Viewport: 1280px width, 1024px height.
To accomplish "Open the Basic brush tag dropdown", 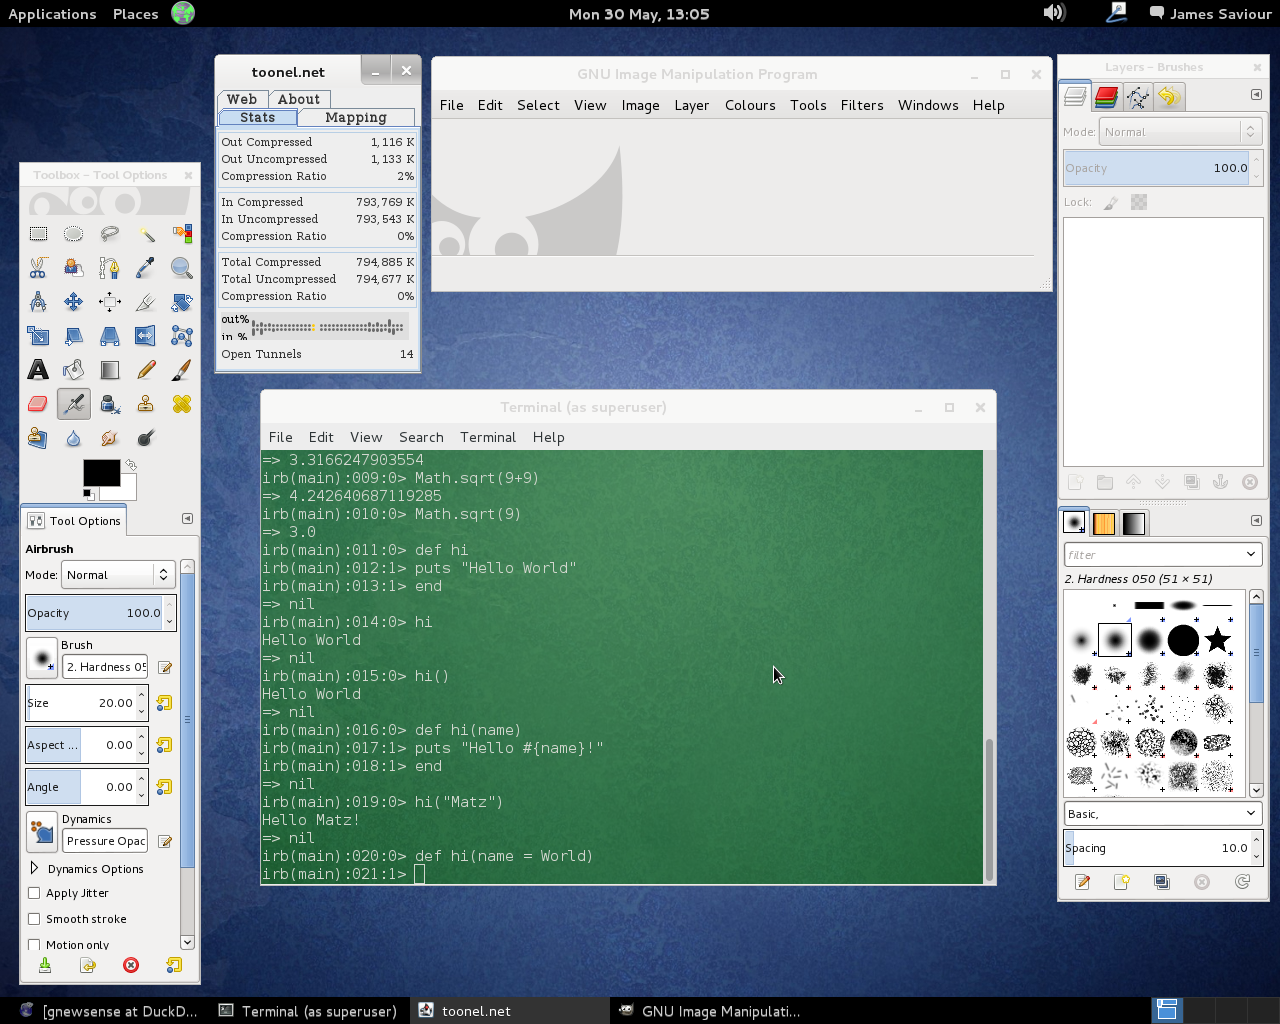I will pyautogui.click(x=1162, y=814).
